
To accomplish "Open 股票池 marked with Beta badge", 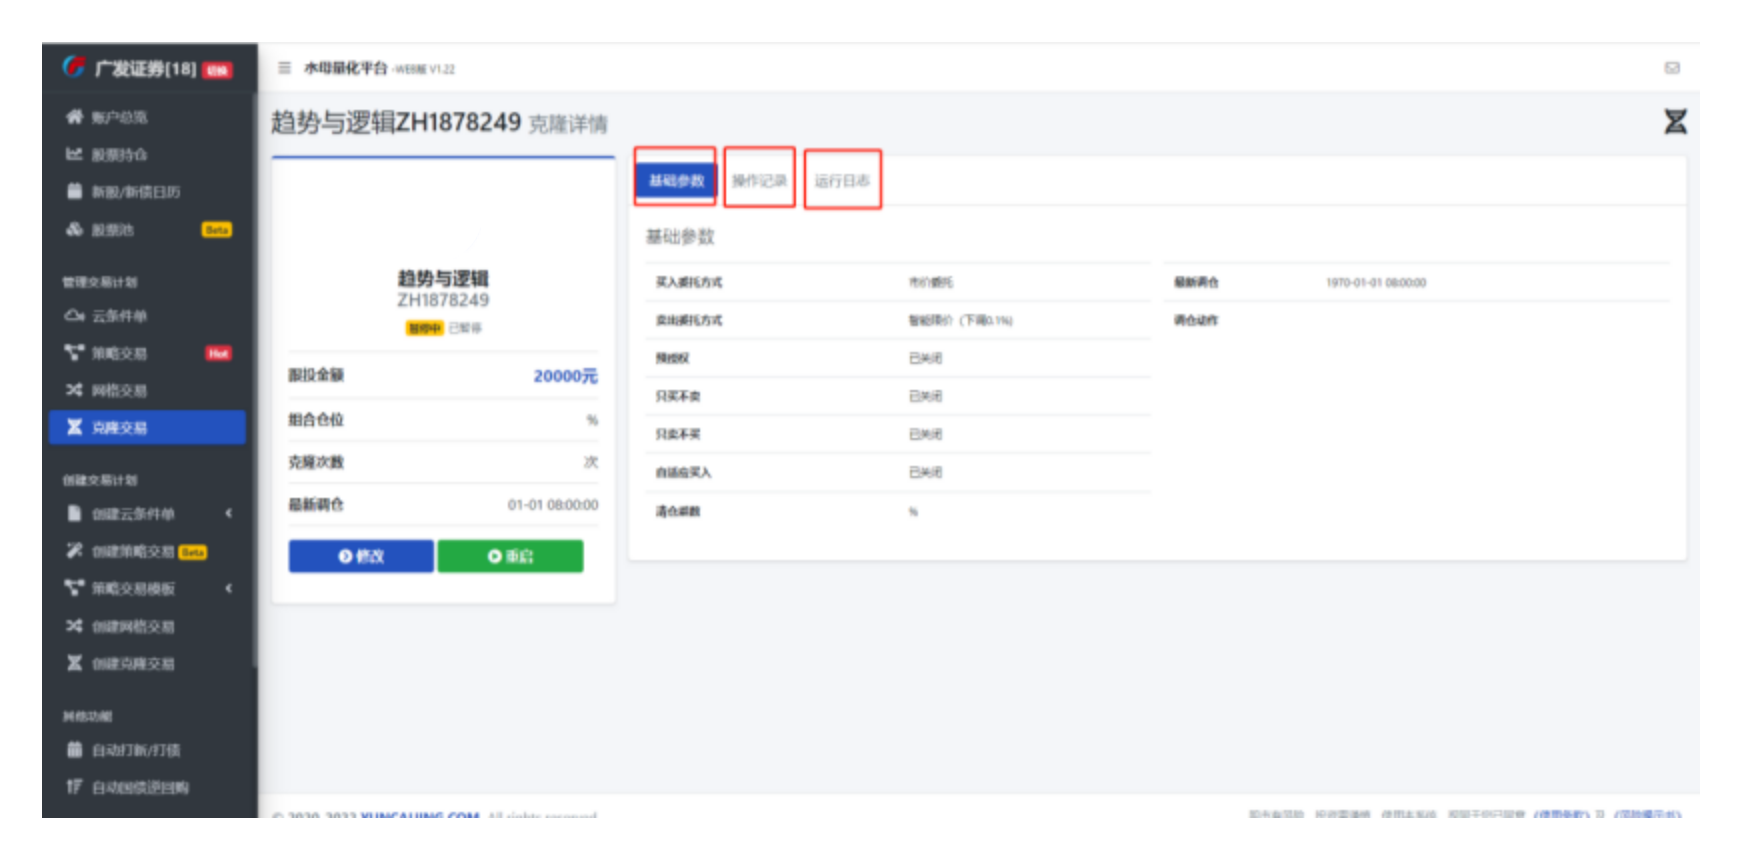I will [x=112, y=230].
